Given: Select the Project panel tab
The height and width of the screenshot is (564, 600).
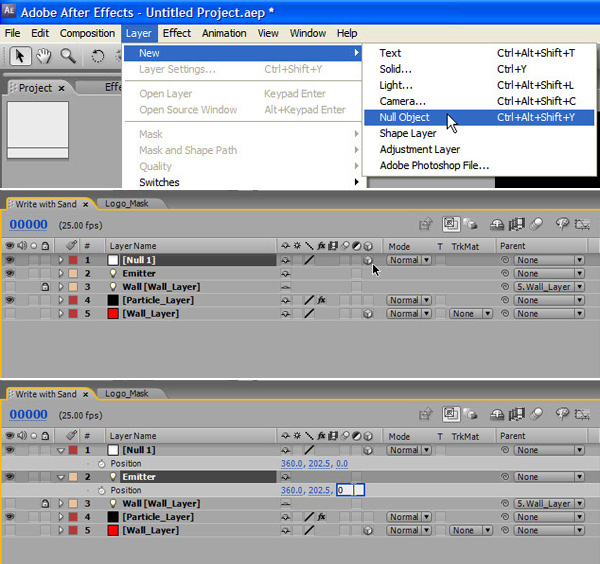Looking at the screenshot, I should tap(35, 88).
